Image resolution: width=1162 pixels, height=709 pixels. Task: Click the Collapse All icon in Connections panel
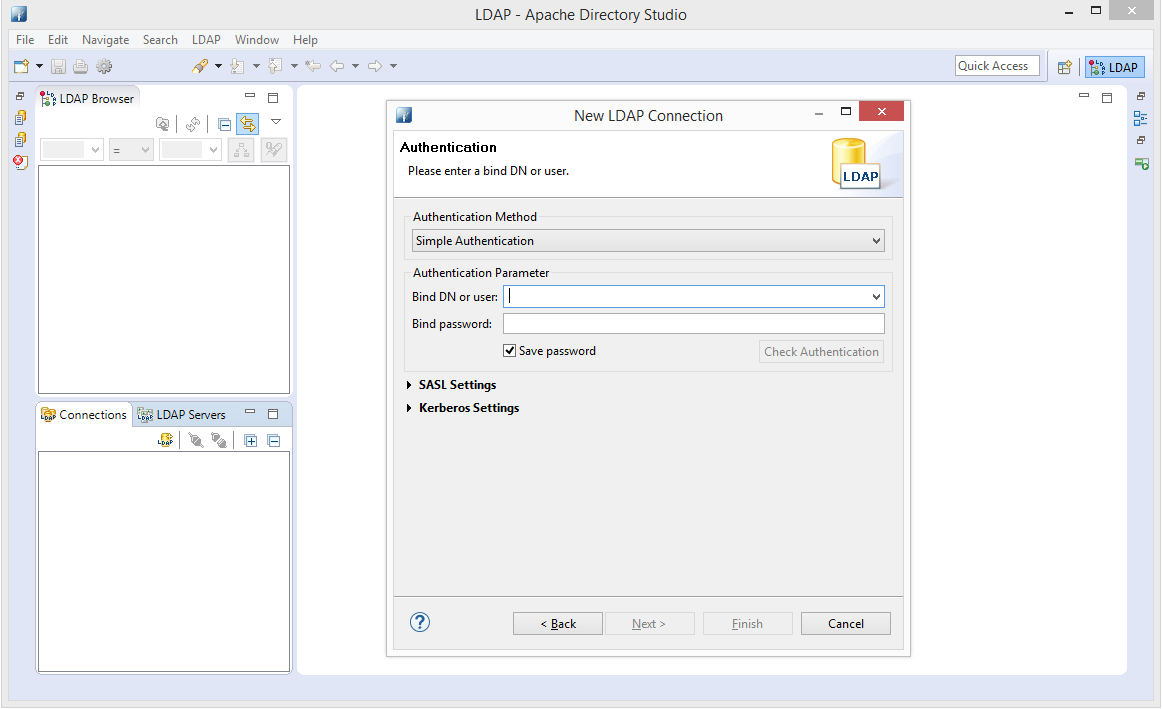point(273,440)
